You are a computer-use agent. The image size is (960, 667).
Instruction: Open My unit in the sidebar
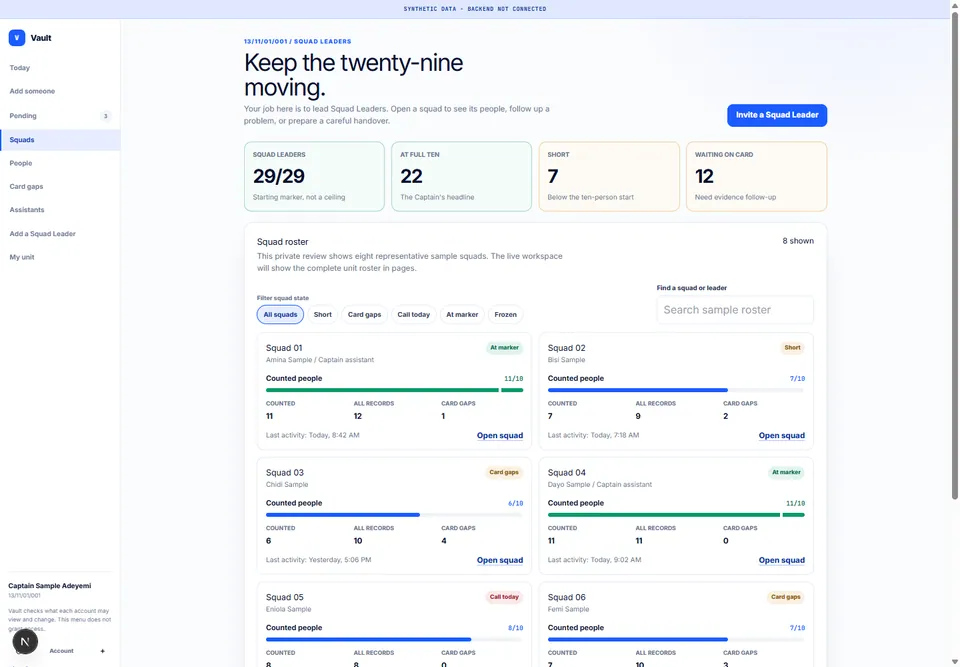point(60,257)
